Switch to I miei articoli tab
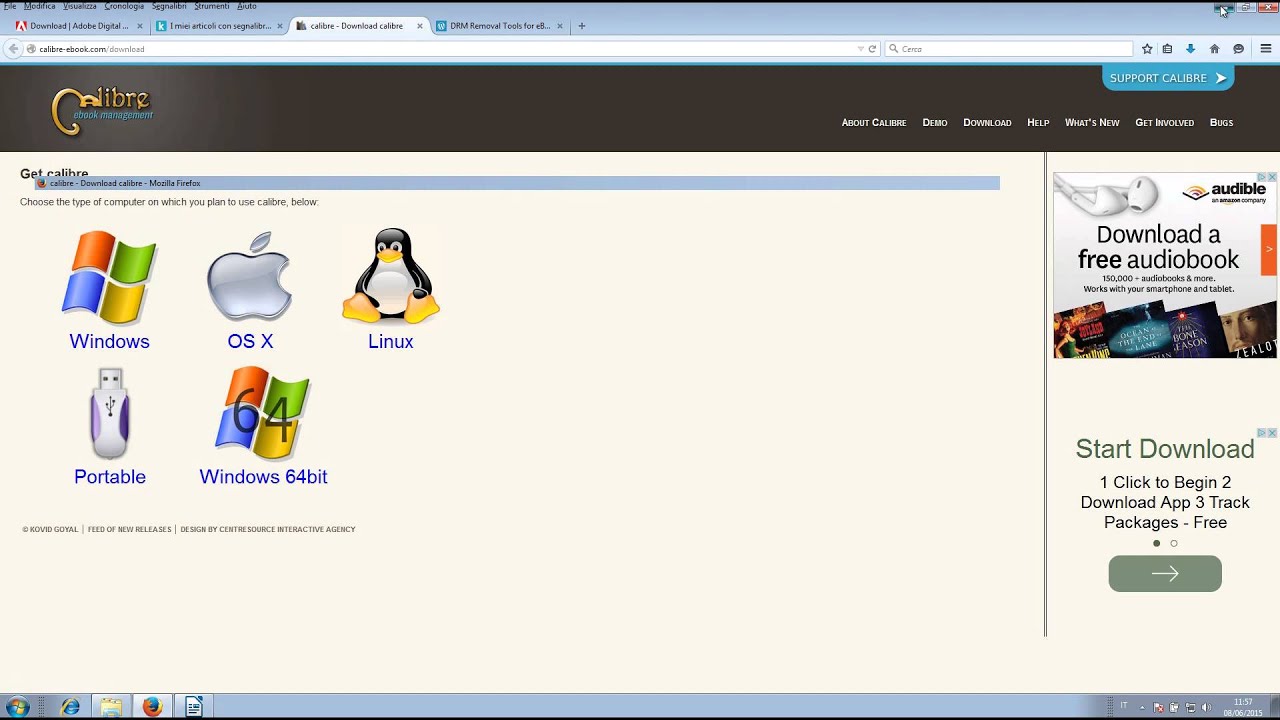Viewport: 1280px width, 720px height. [x=220, y=26]
